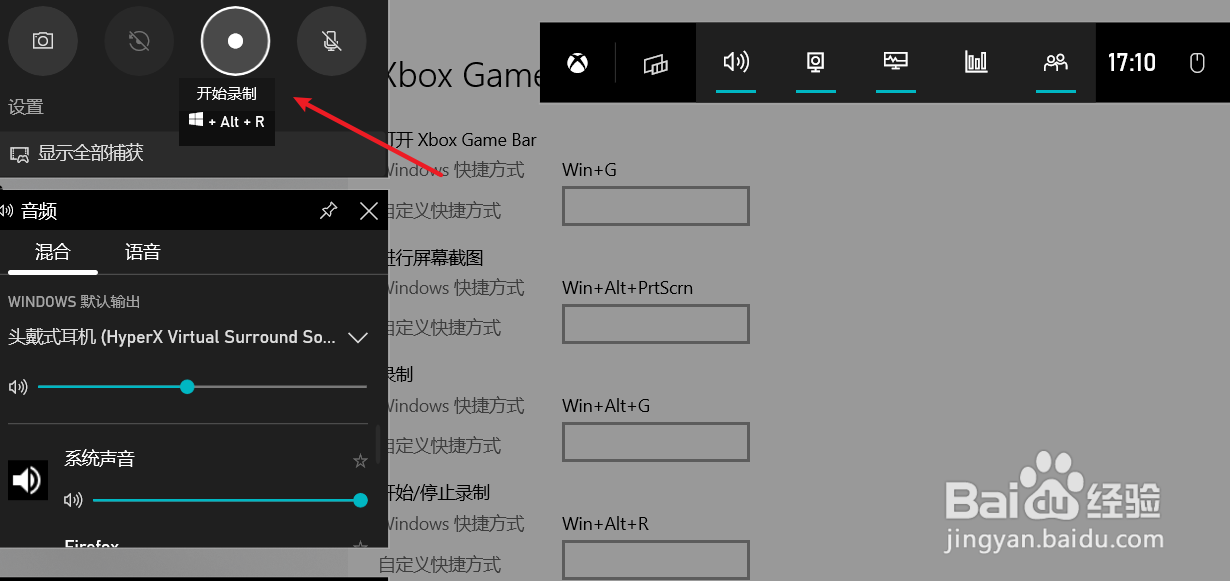Click 显示全部捕获 to show all captures

tap(88, 153)
